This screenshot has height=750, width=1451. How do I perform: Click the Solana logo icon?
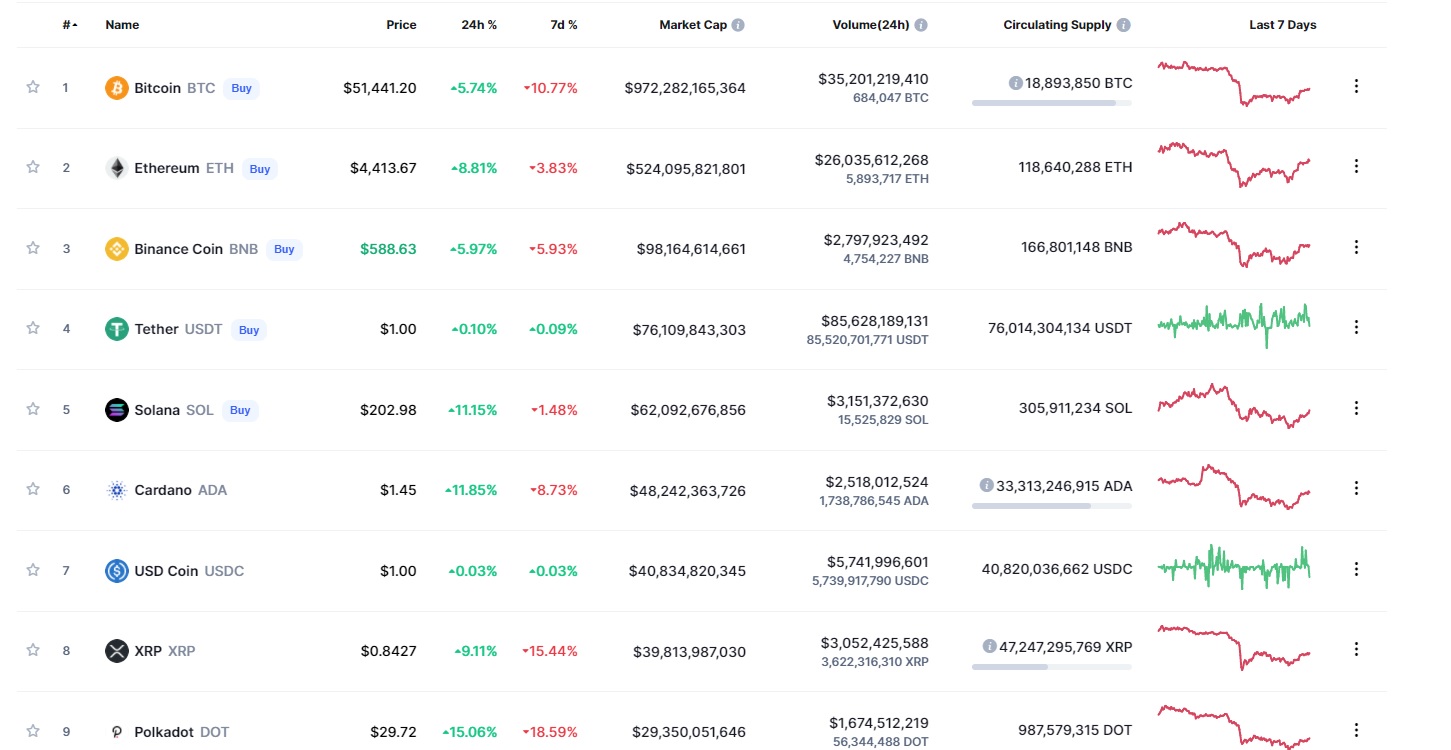[x=117, y=410]
